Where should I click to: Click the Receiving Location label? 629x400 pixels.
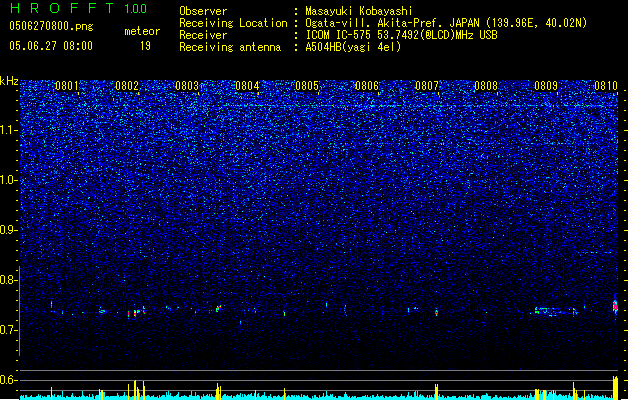[x=233, y=23]
